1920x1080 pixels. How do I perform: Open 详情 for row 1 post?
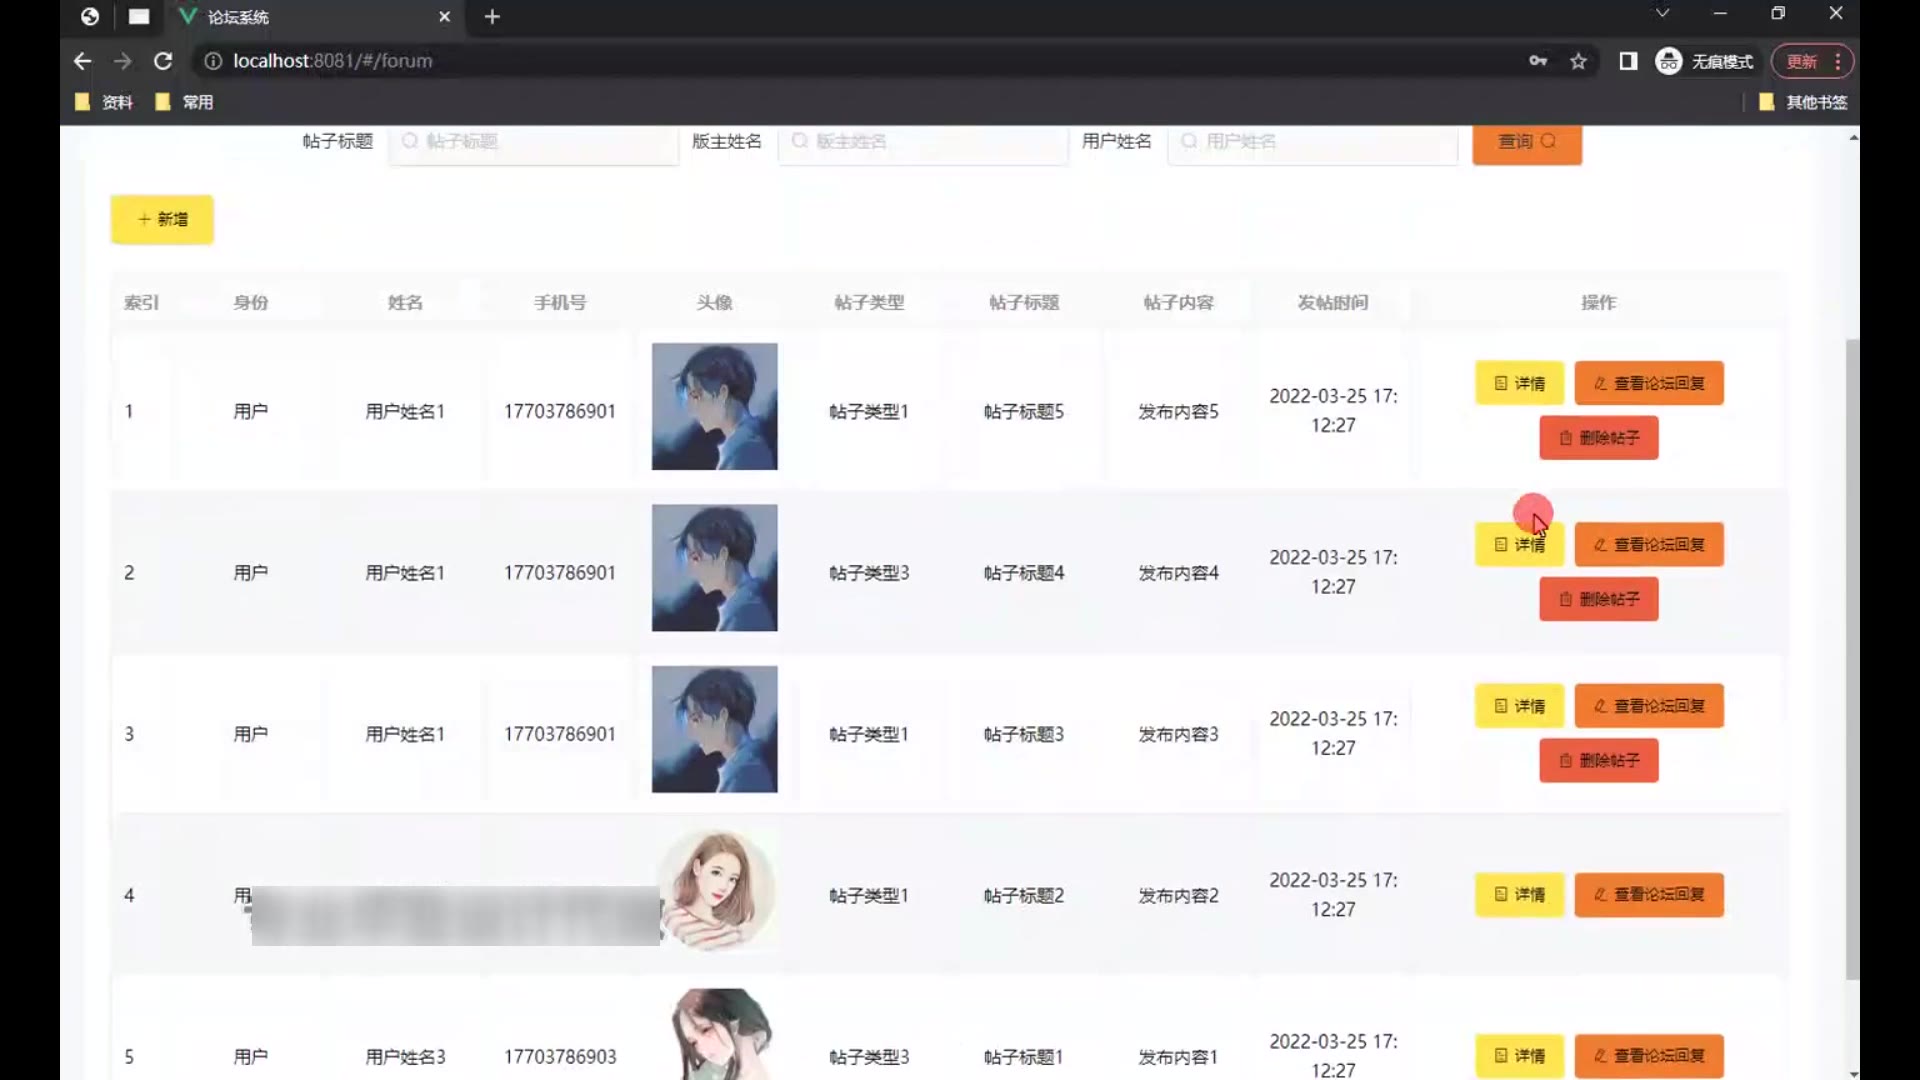[x=1519, y=383]
